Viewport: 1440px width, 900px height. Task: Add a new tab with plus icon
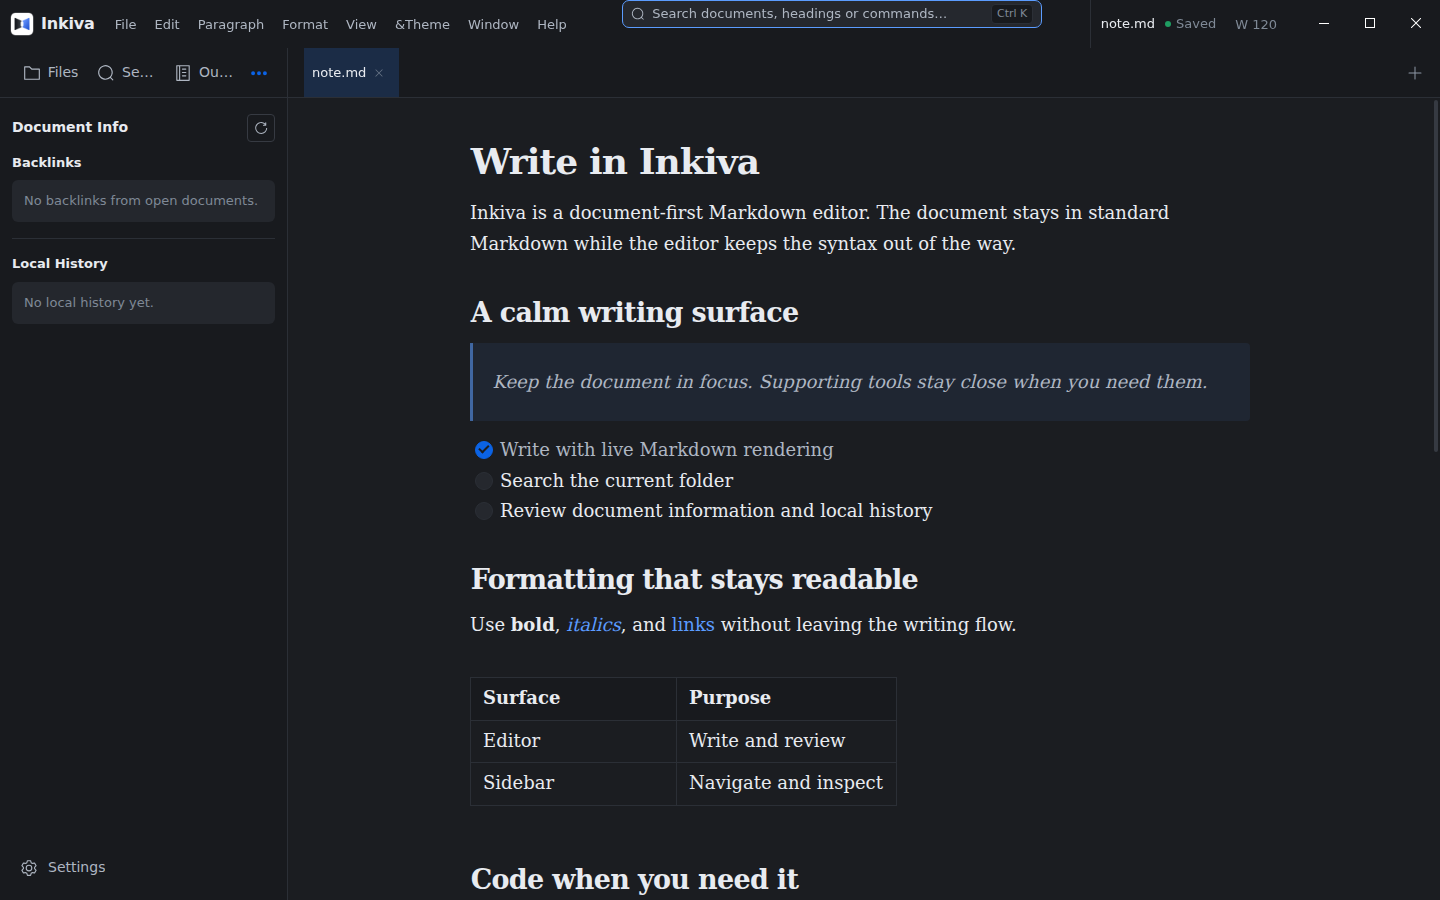(x=1415, y=73)
